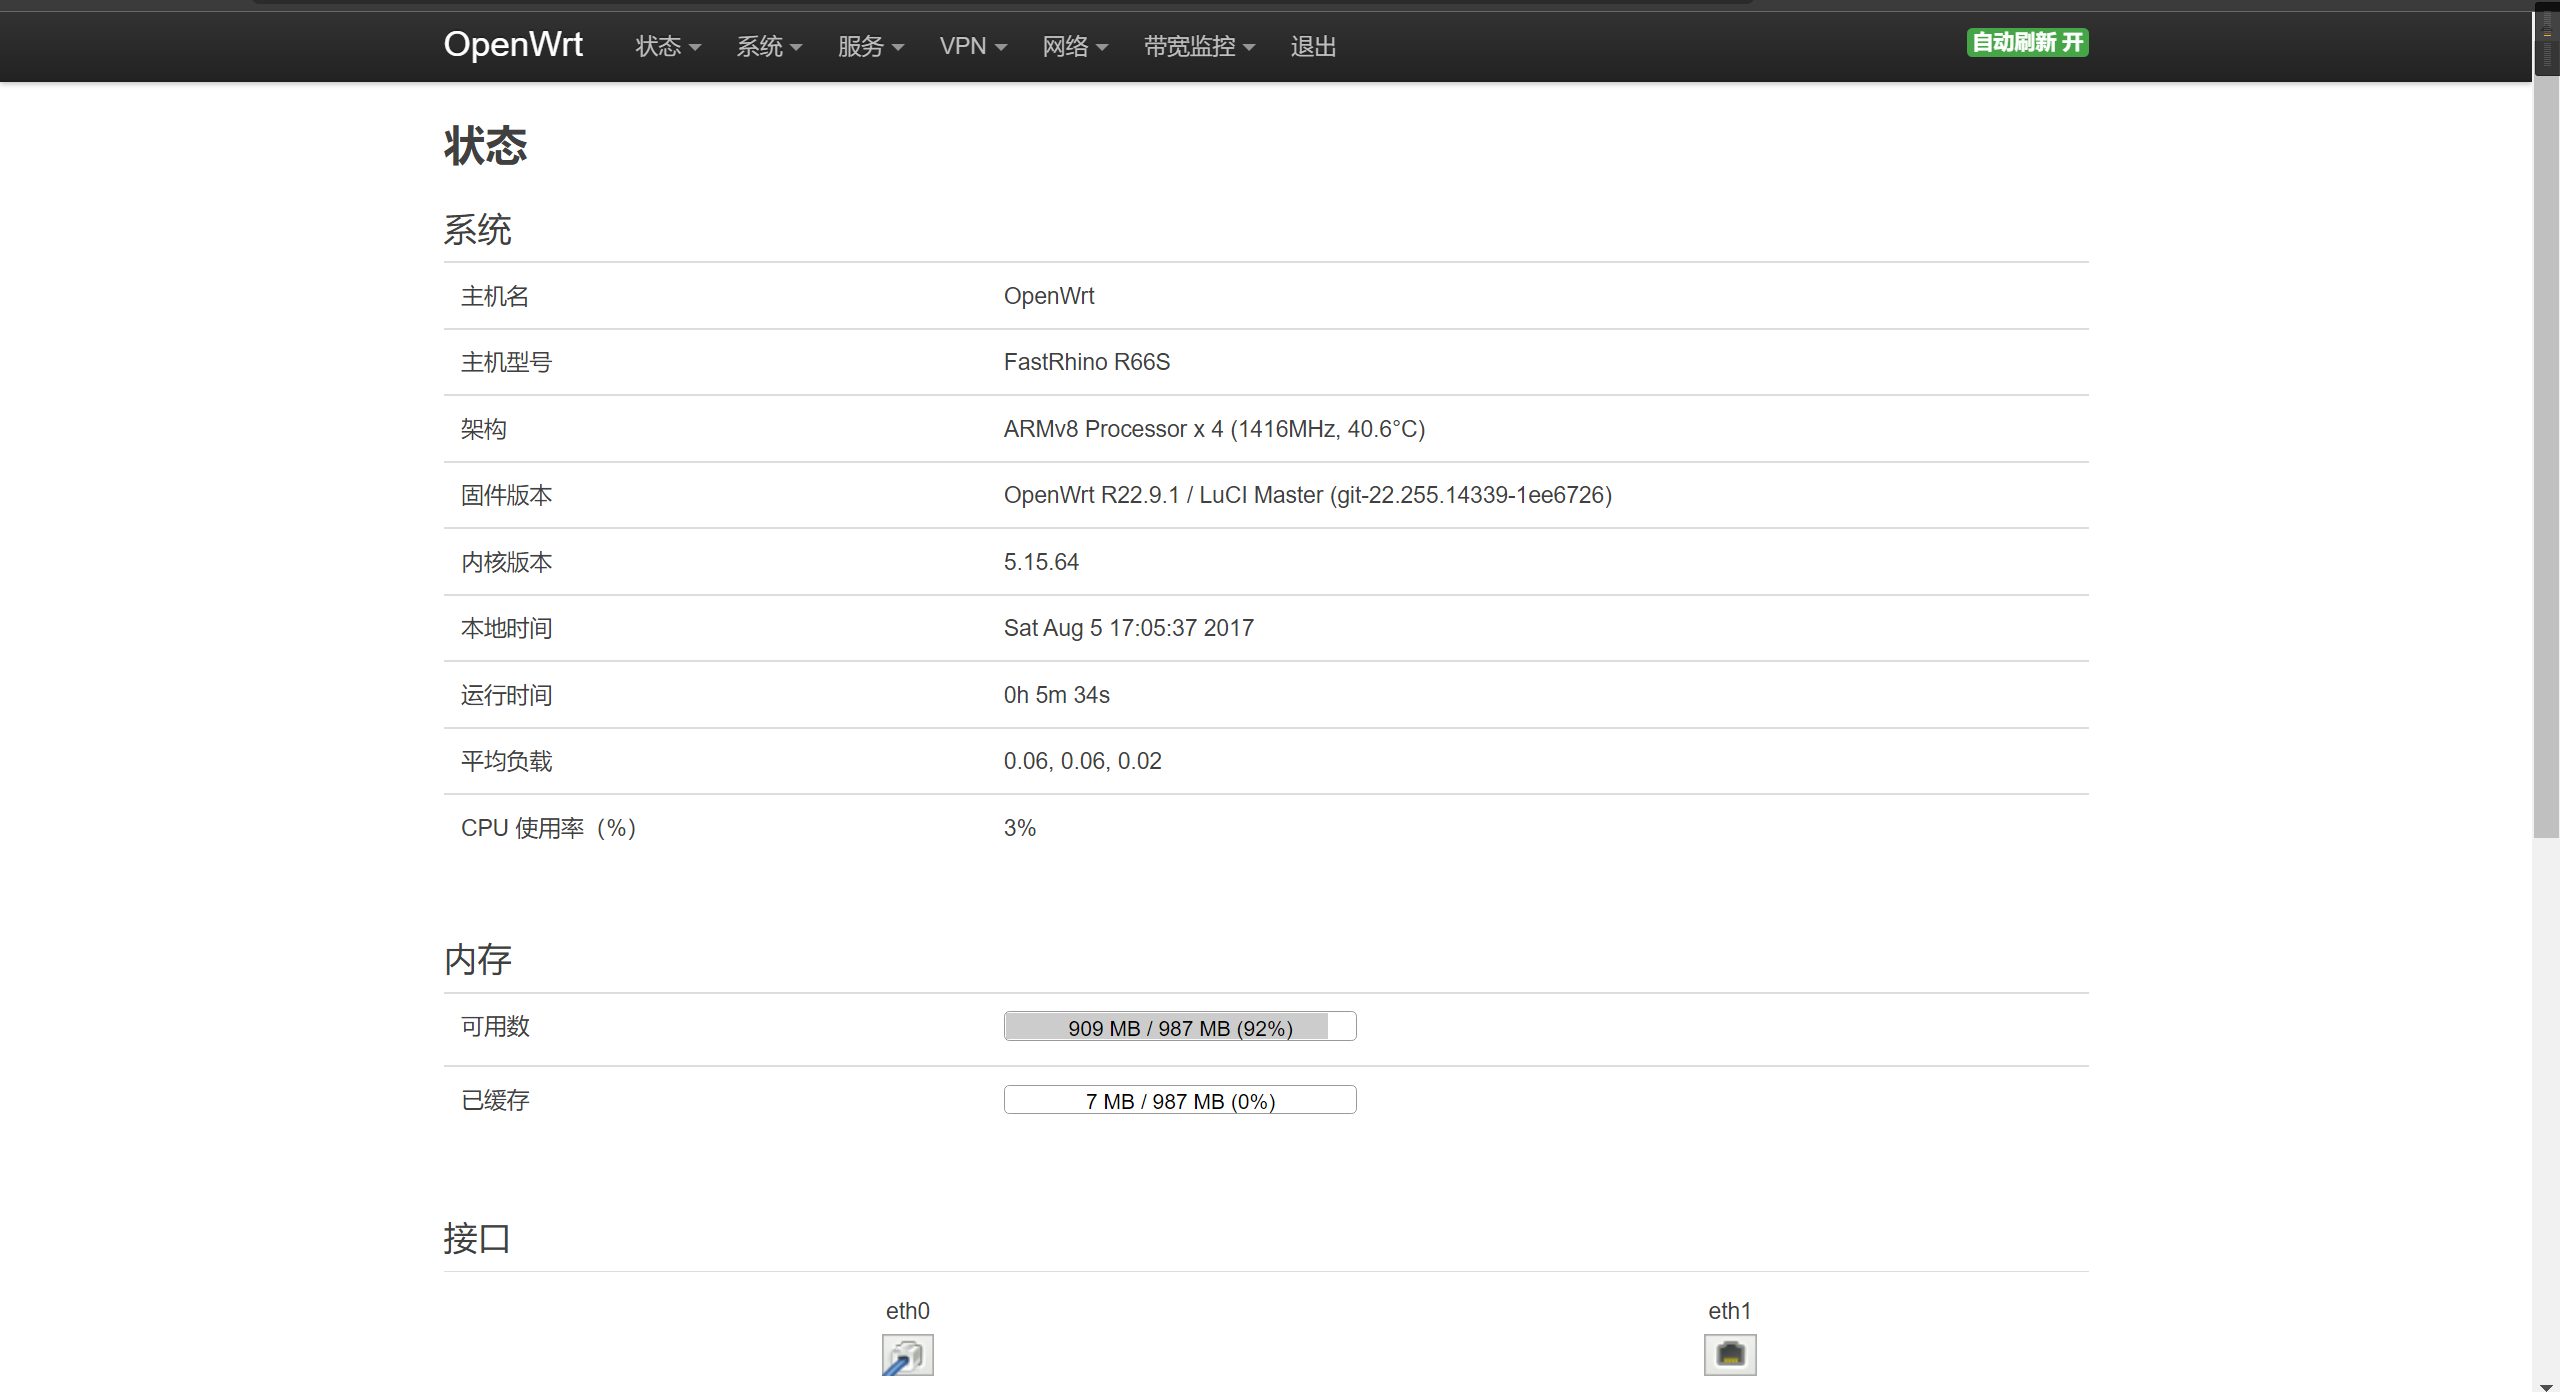Select the FastRhino R66S model text
Image resolution: width=2560 pixels, height=1392 pixels.
click(x=1087, y=362)
